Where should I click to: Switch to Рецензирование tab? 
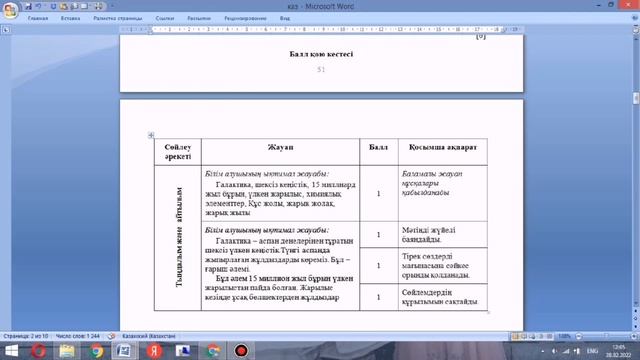[x=245, y=18]
